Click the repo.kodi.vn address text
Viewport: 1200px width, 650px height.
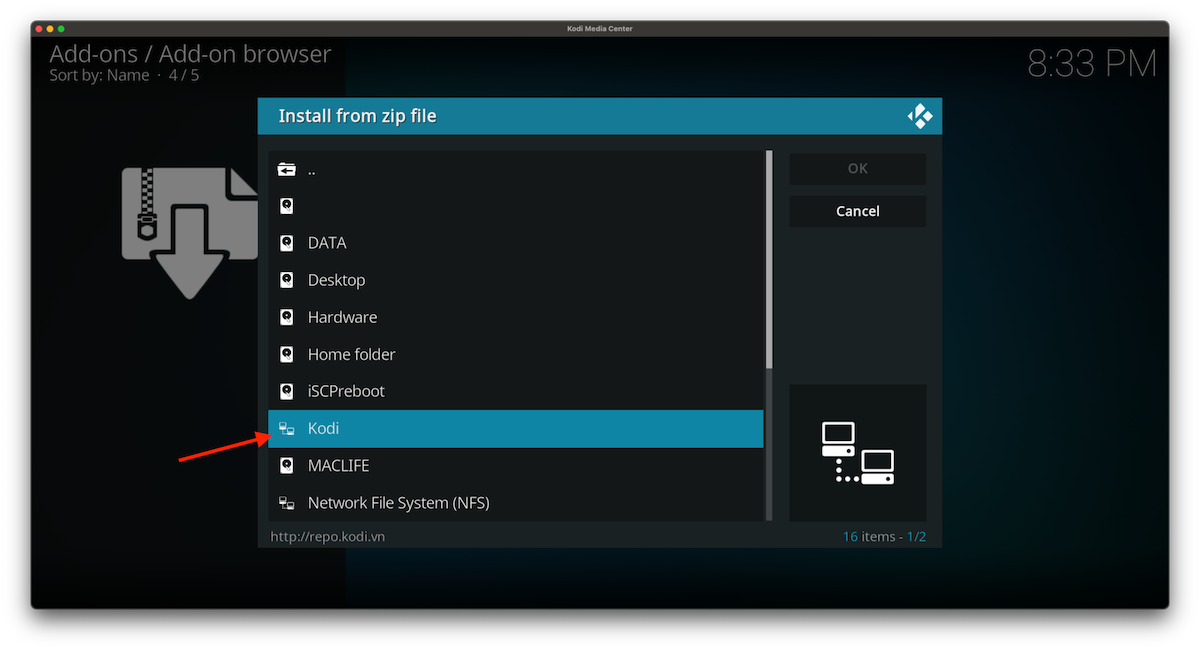coord(326,536)
